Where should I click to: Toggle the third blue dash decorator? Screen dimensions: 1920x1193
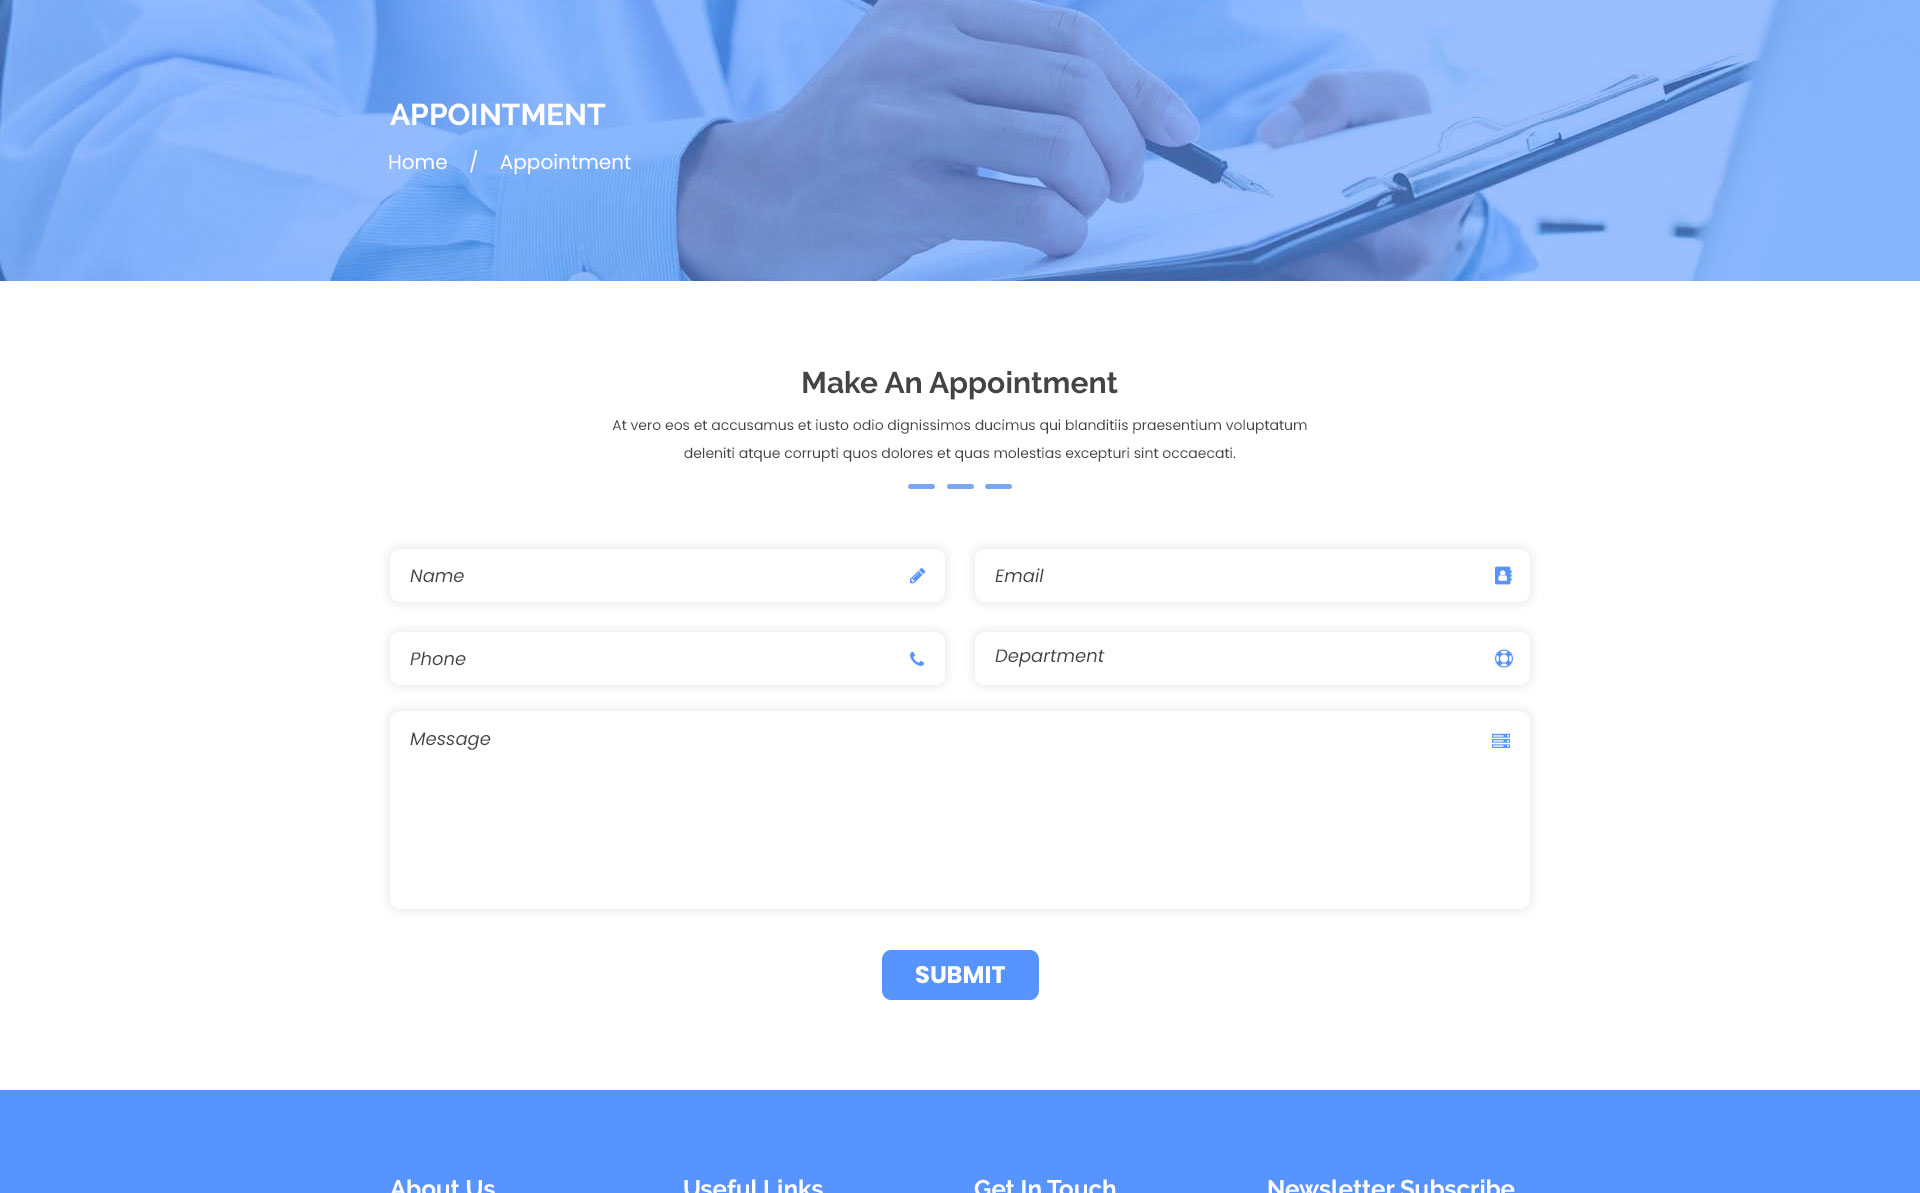point(998,485)
